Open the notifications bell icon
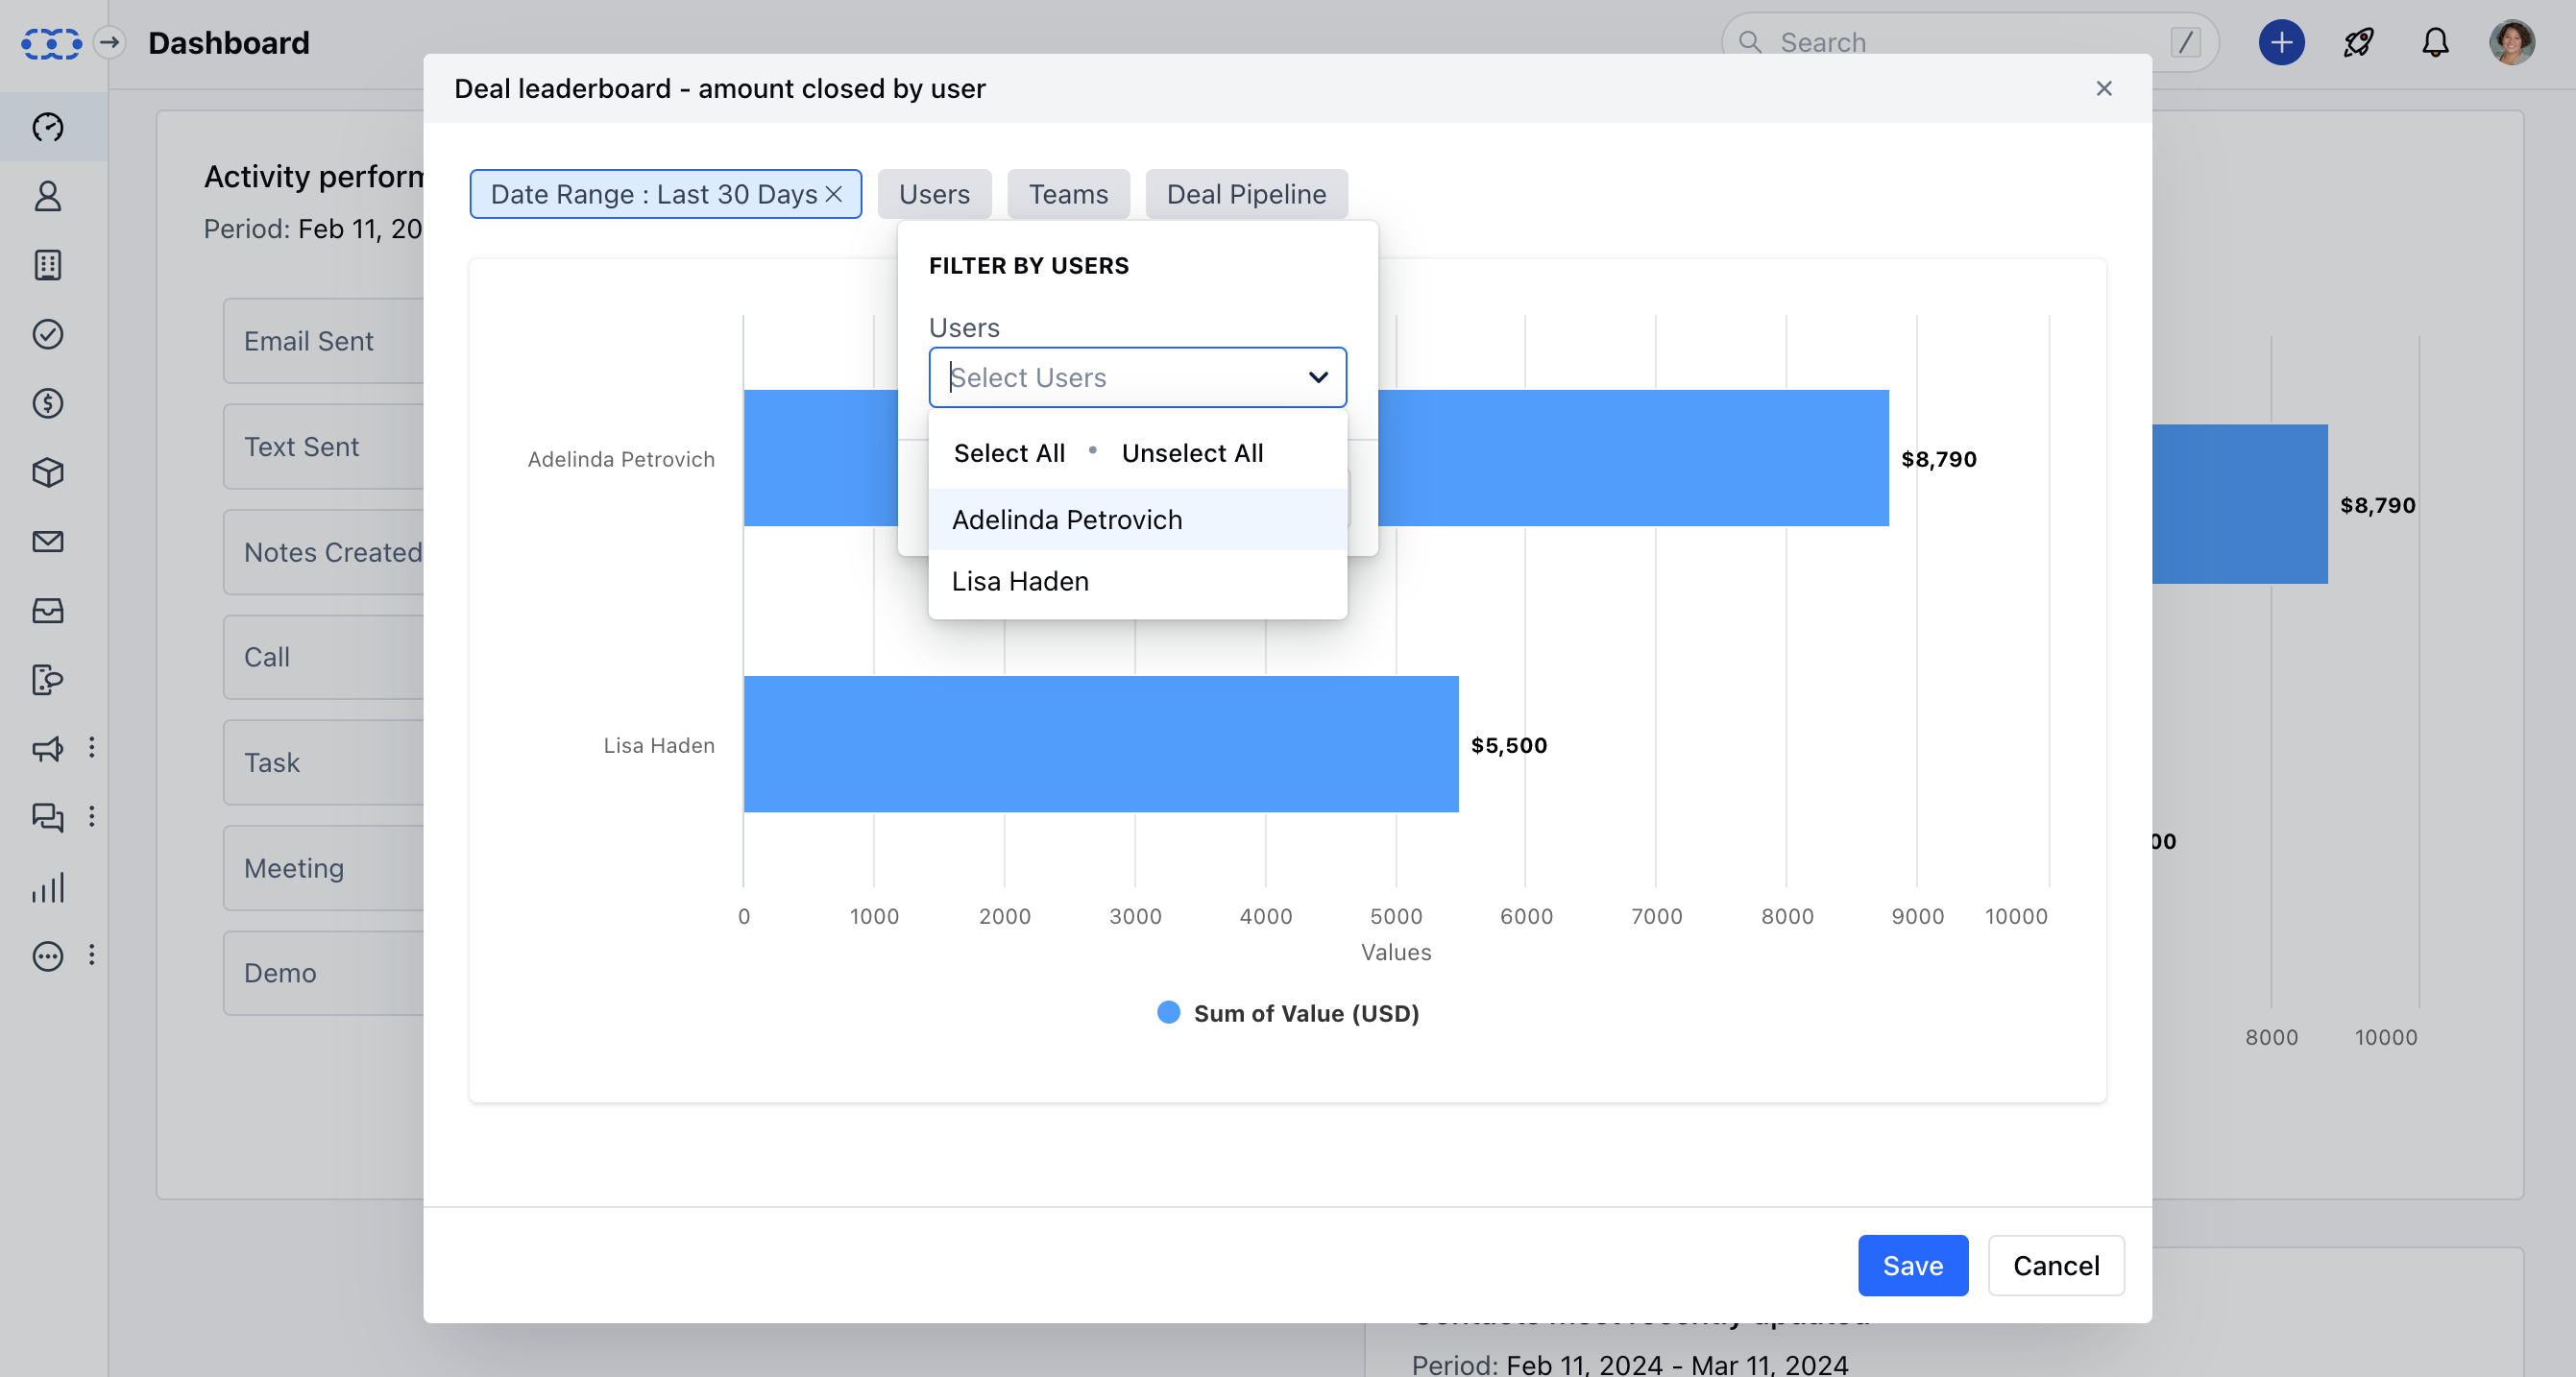 (x=2435, y=42)
